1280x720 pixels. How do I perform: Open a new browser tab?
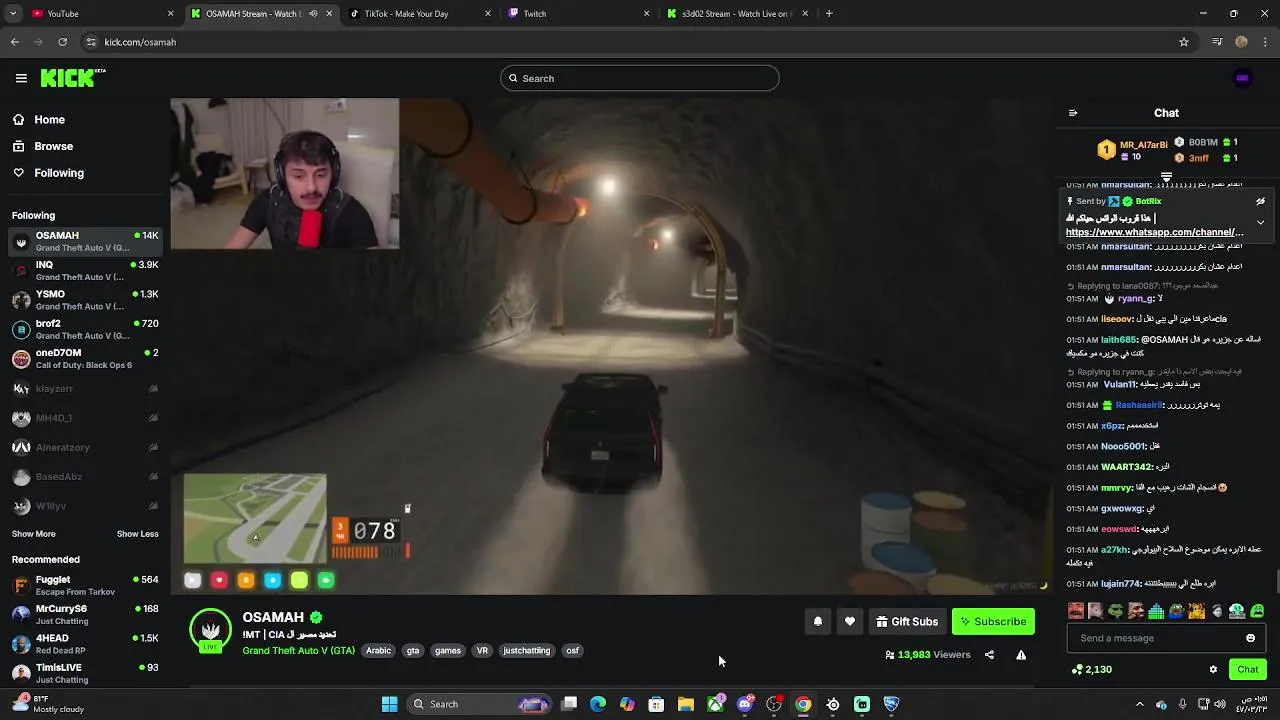pos(829,14)
